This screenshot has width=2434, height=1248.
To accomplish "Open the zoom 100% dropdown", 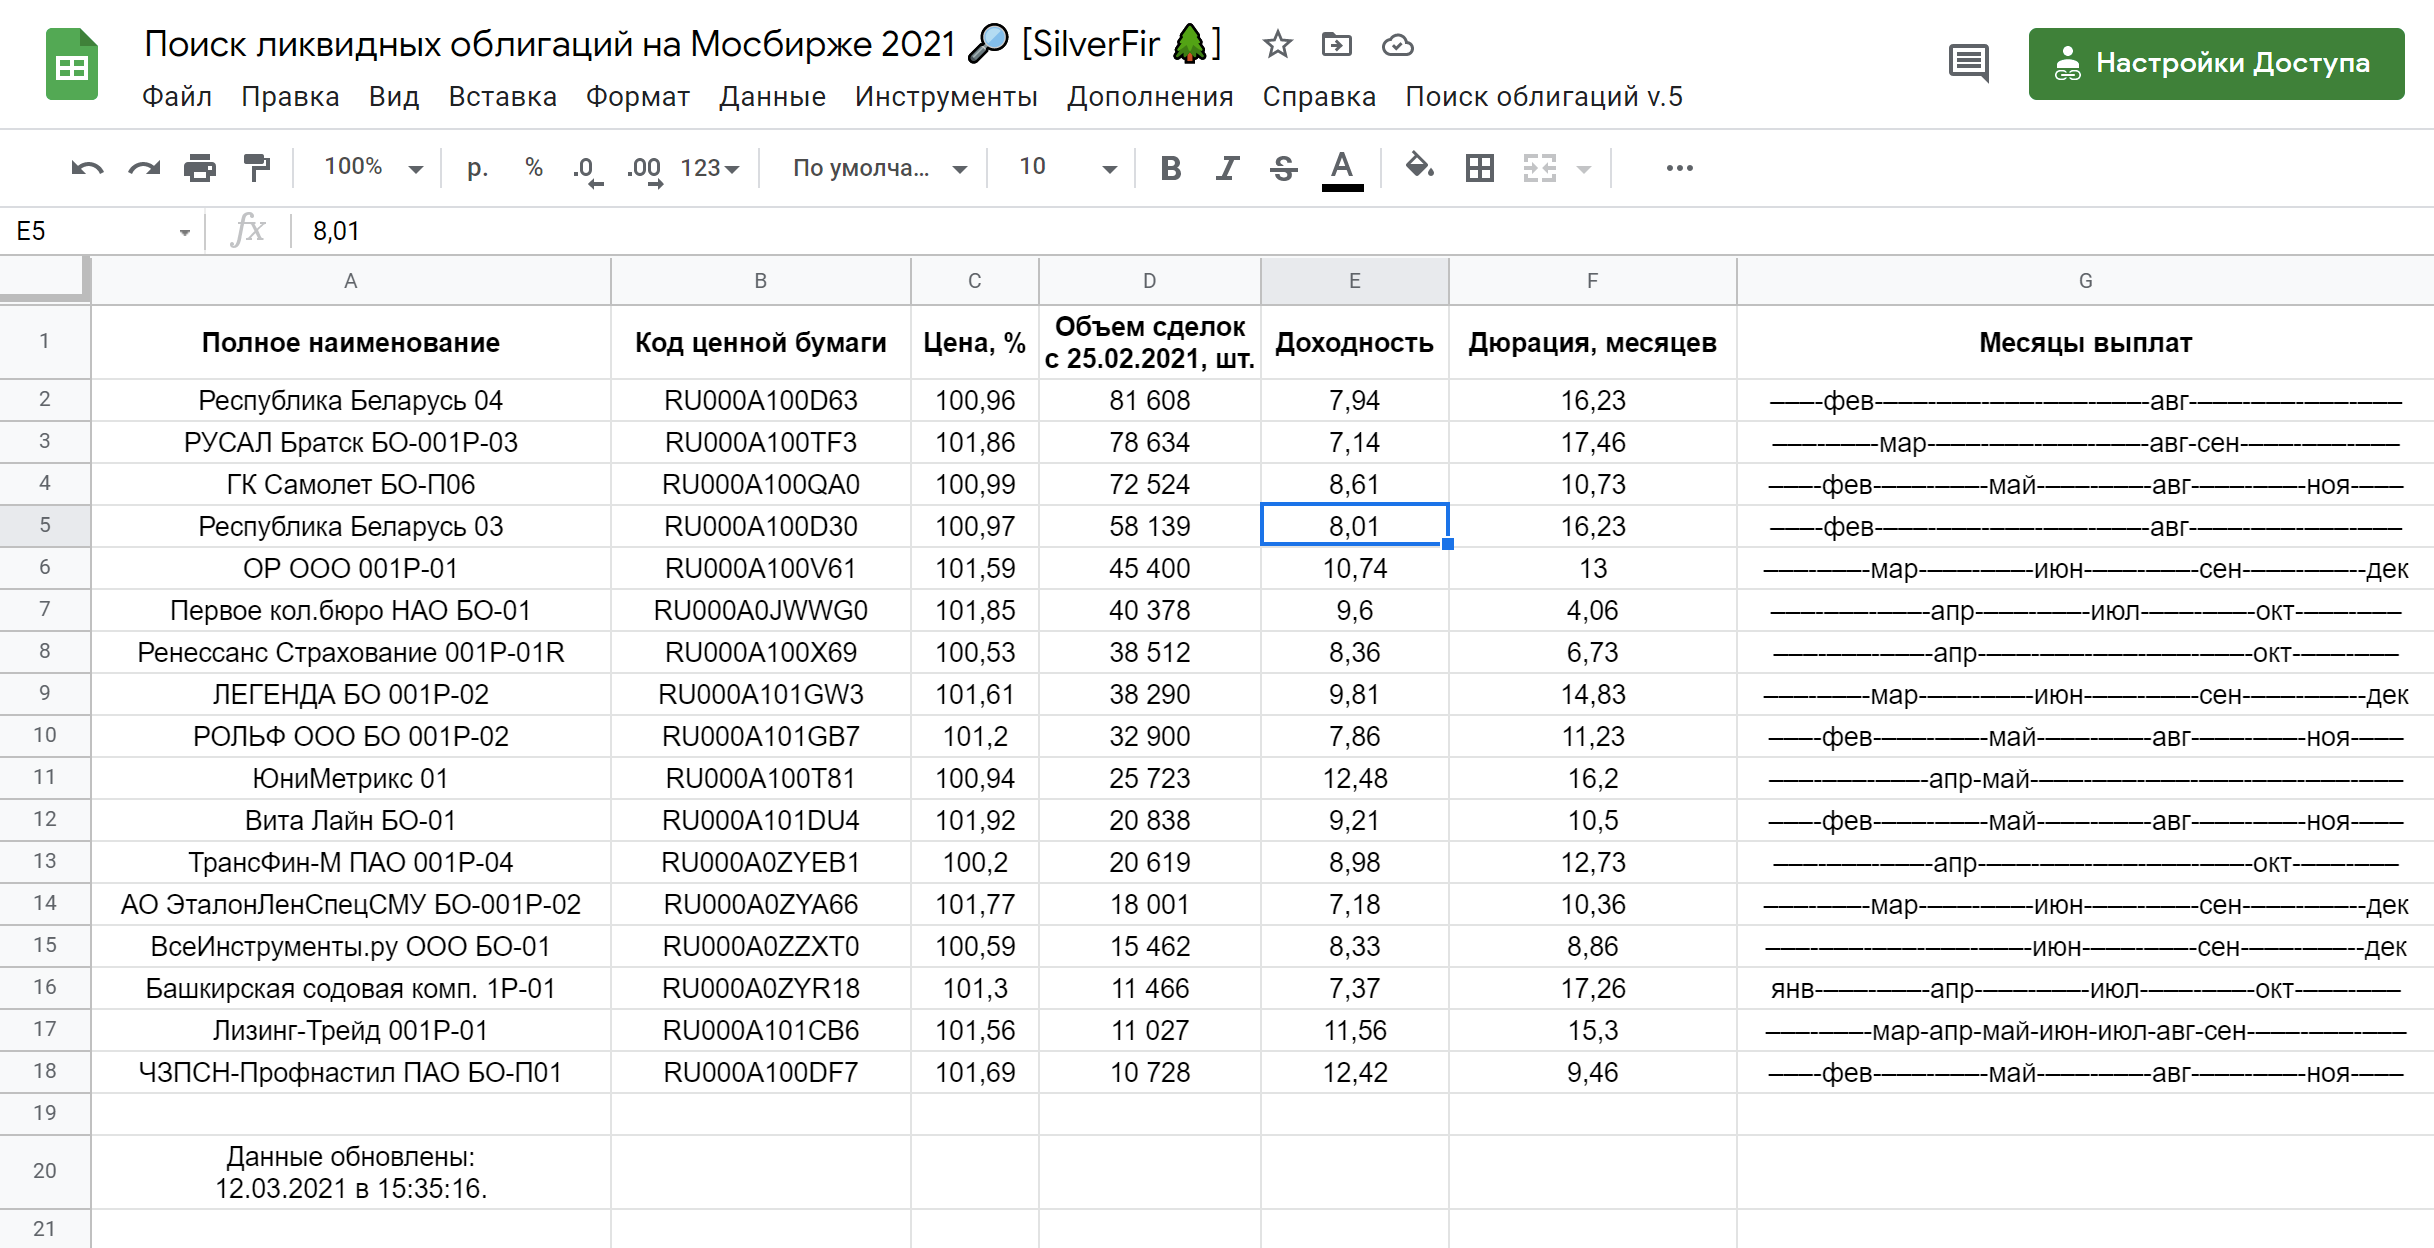I will [x=373, y=168].
